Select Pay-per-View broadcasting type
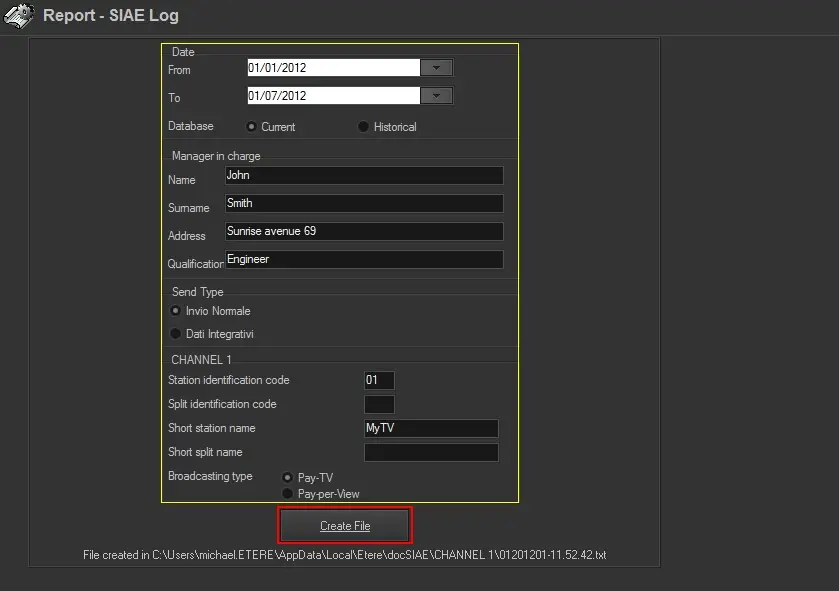 (x=289, y=494)
